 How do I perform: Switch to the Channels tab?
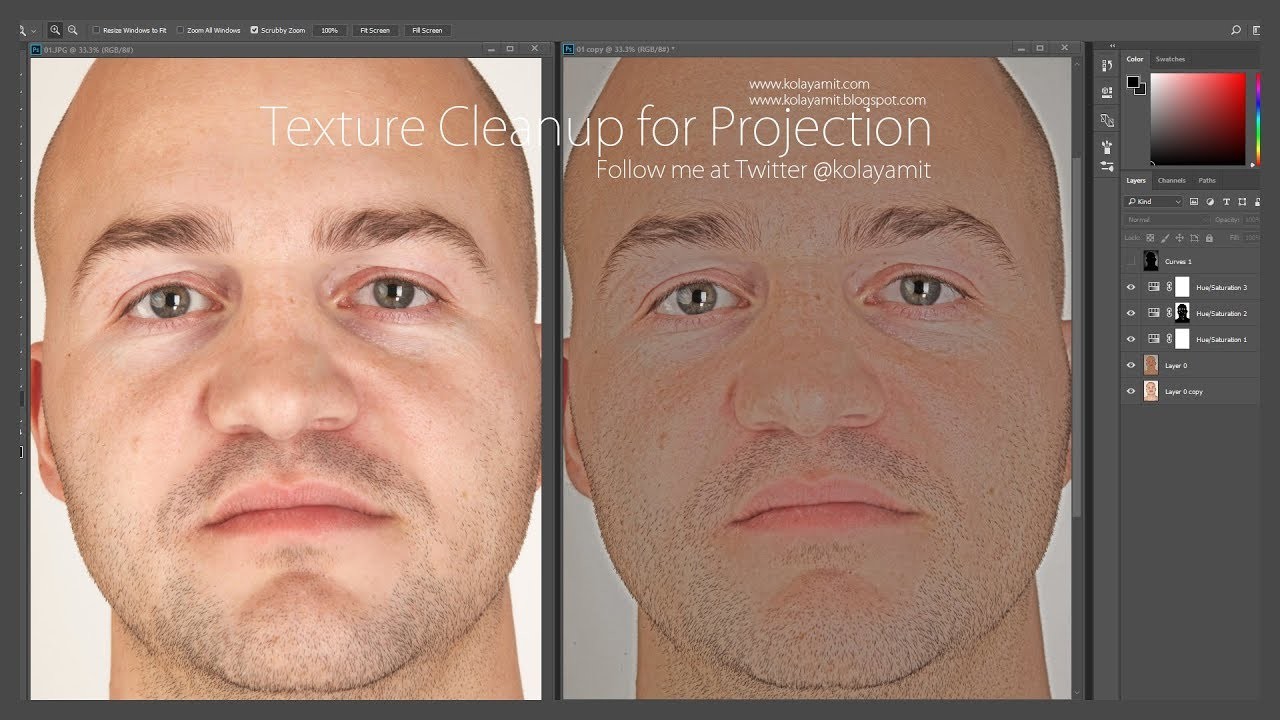pos(1170,180)
